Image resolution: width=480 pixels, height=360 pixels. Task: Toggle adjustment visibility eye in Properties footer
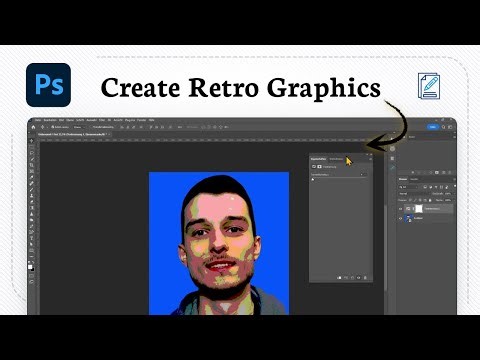coord(359,277)
